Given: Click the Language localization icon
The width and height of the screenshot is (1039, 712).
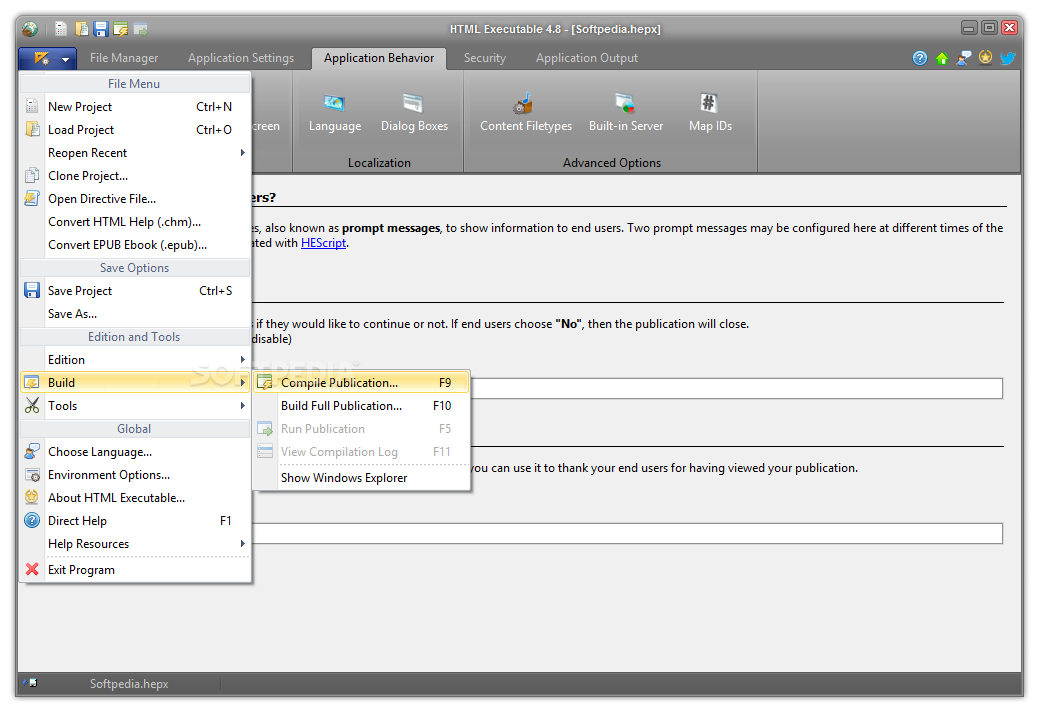Looking at the screenshot, I should [335, 113].
